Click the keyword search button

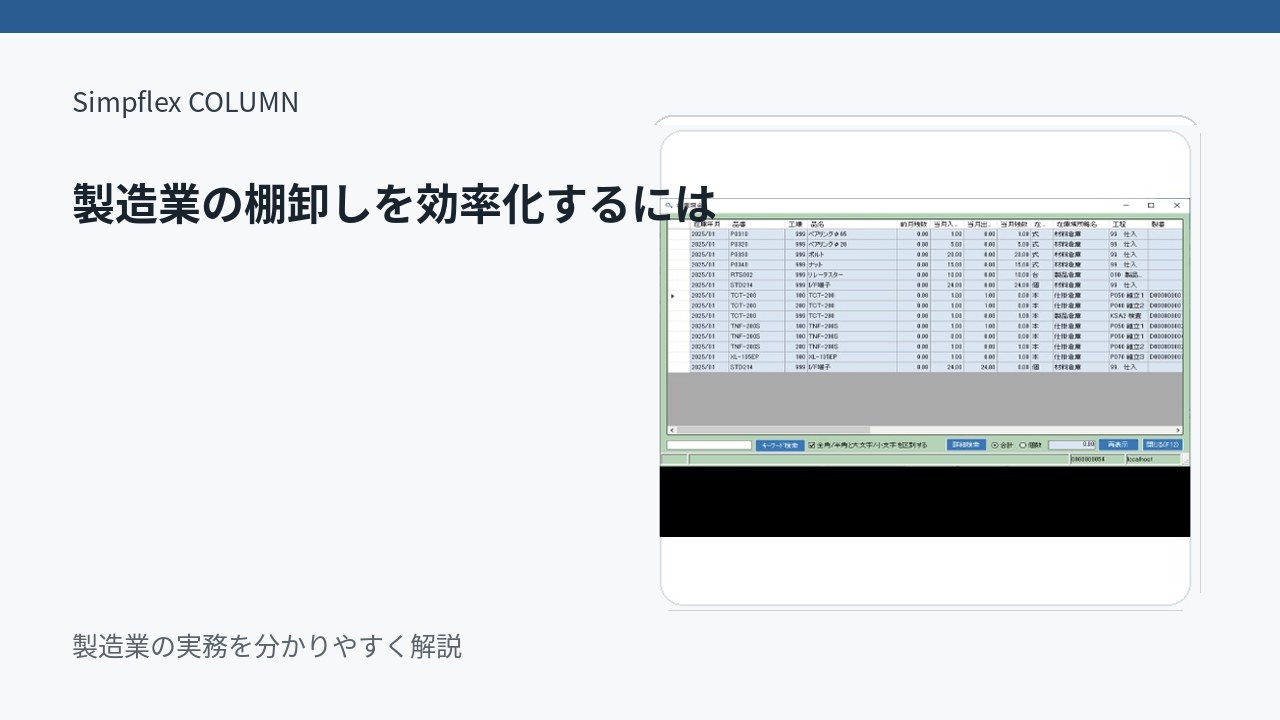click(780, 445)
